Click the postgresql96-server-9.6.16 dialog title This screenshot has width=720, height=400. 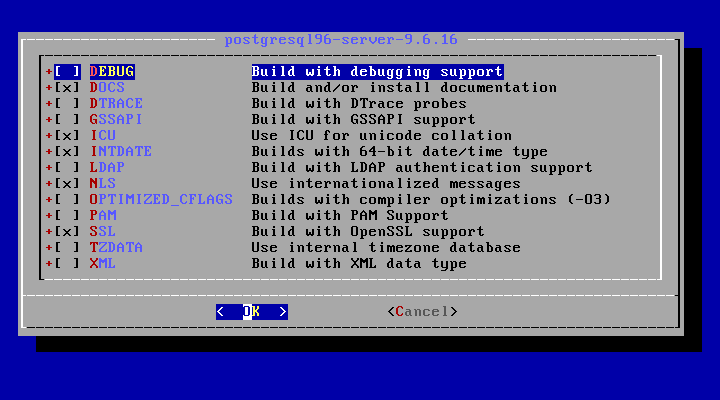pyautogui.click(x=341, y=39)
